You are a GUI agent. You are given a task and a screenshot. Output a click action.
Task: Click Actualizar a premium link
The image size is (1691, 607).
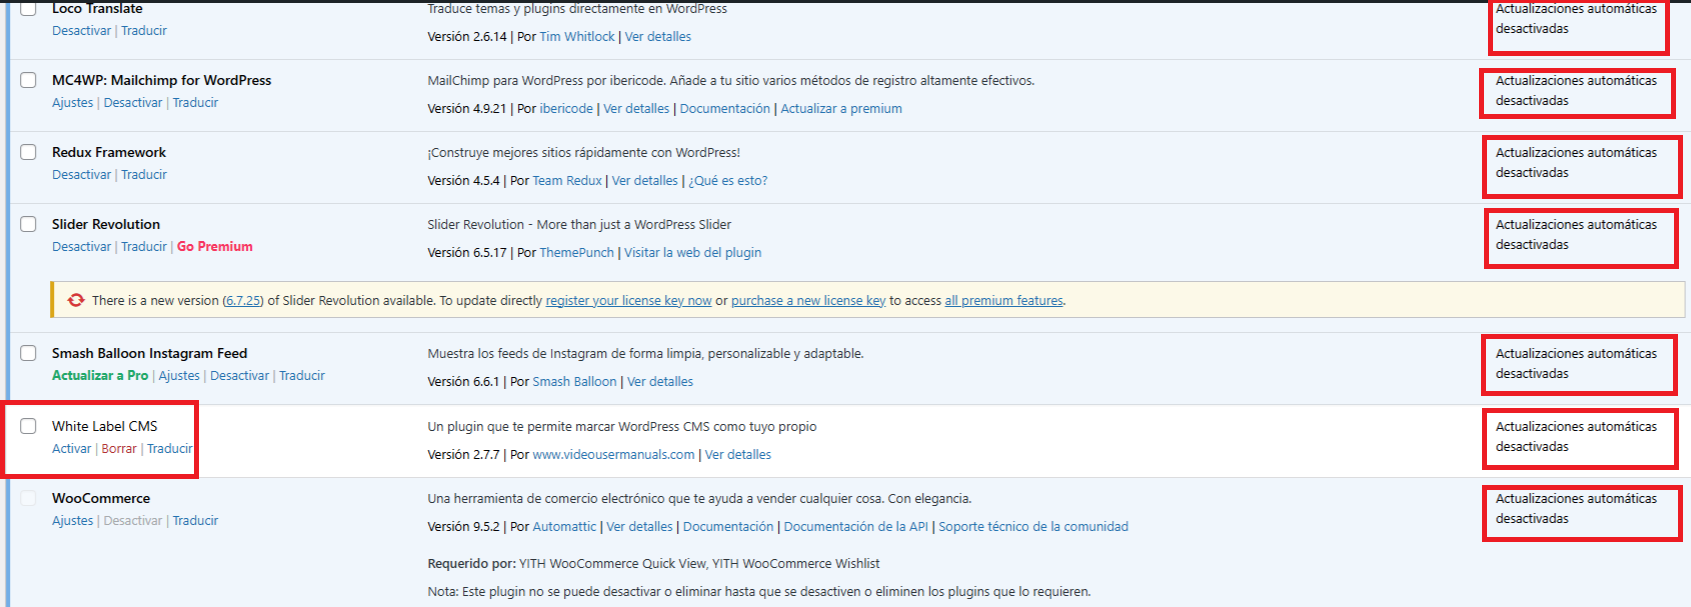coord(841,109)
